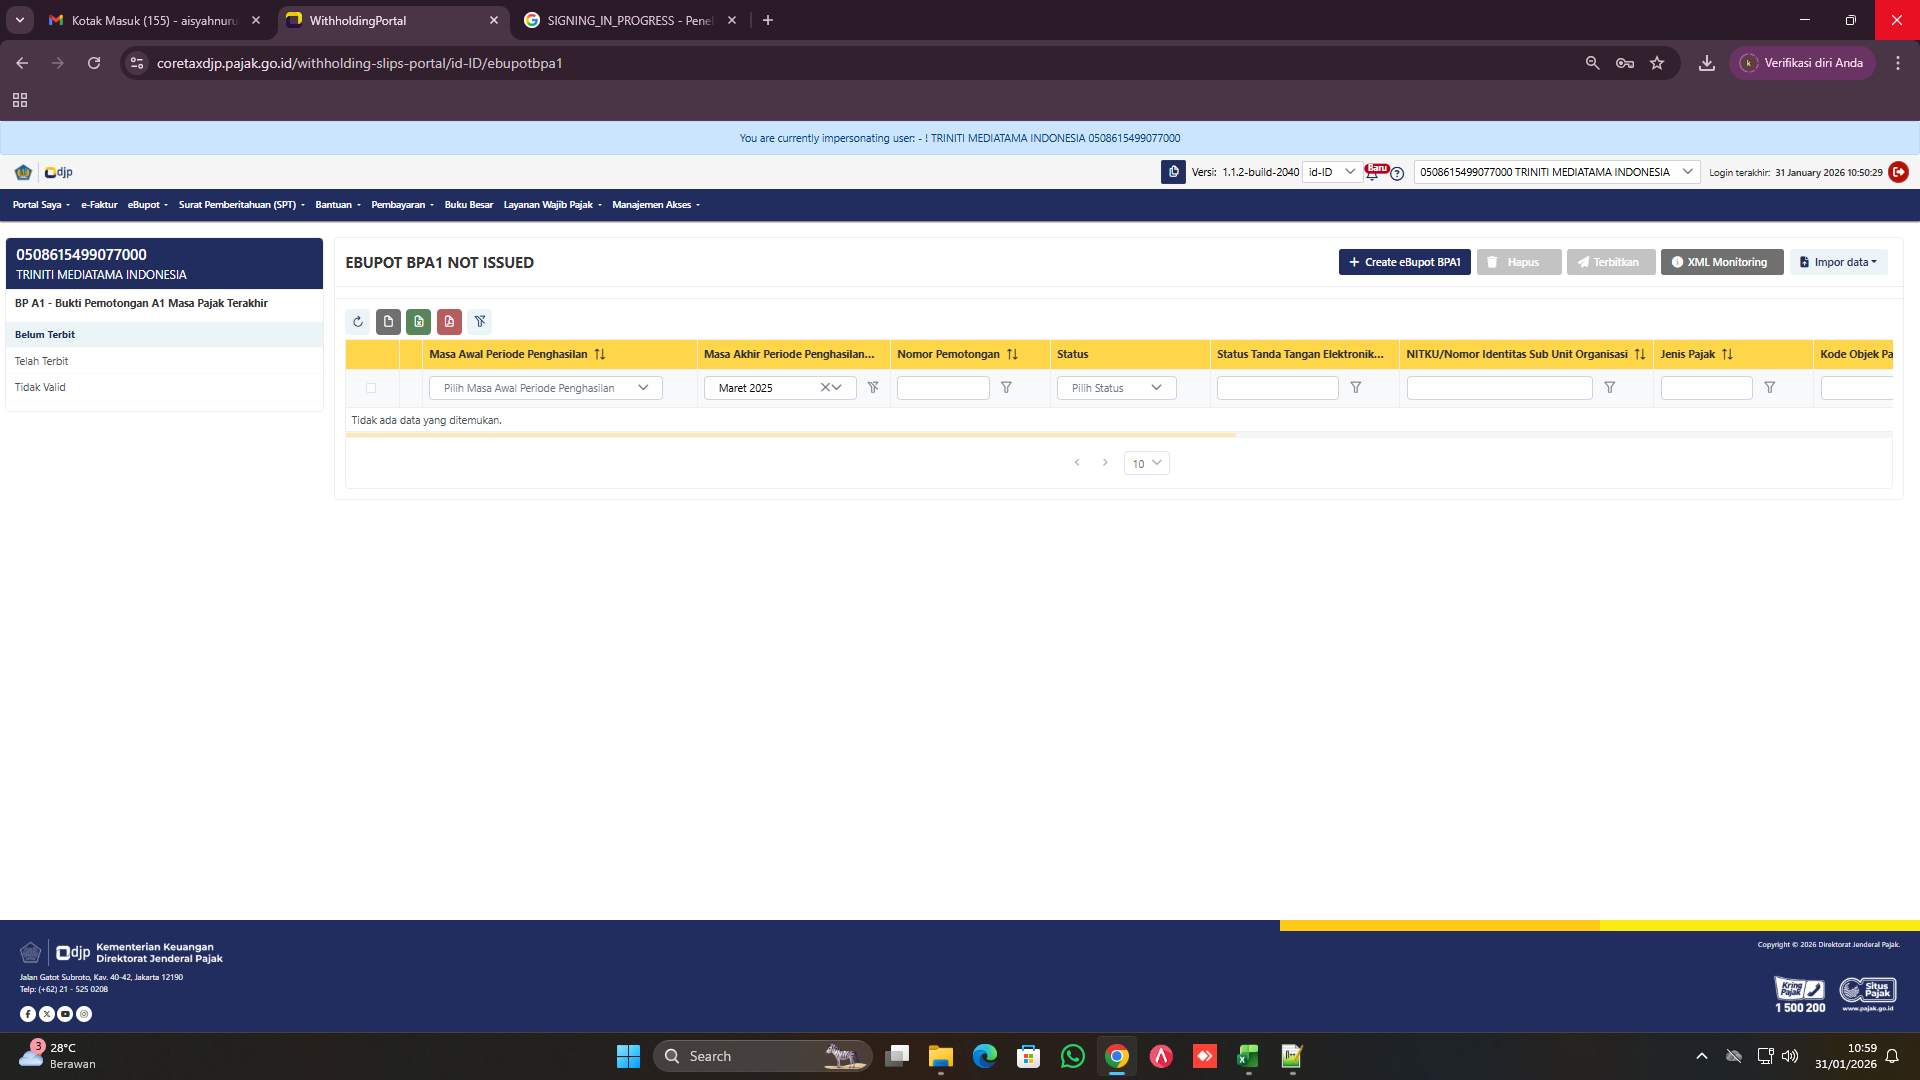Open the eBupot navigation menu
This screenshot has height=1080, width=1920.
146,204
